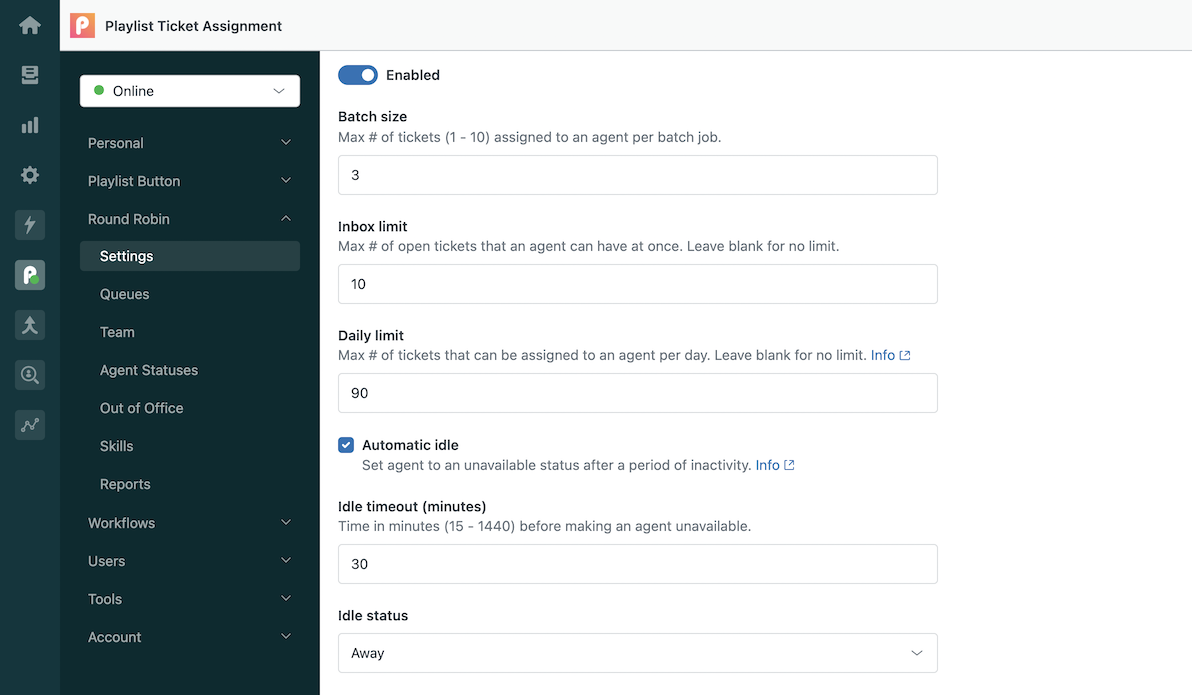The height and width of the screenshot is (695, 1192).
Task: Click the Home icon in left rail
Action: [x=30, y=26]
